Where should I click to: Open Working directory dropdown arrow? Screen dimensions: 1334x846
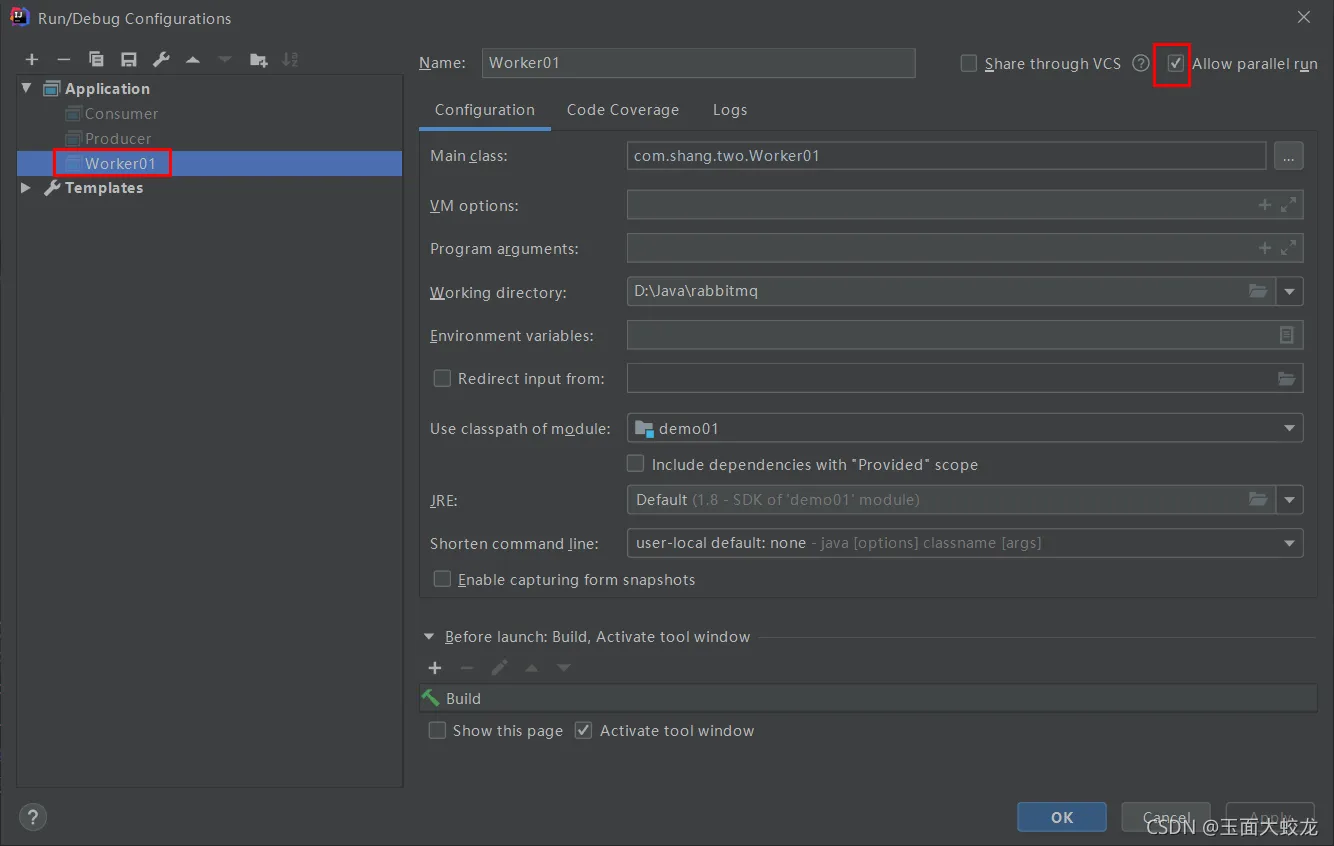click(1290, 291)
